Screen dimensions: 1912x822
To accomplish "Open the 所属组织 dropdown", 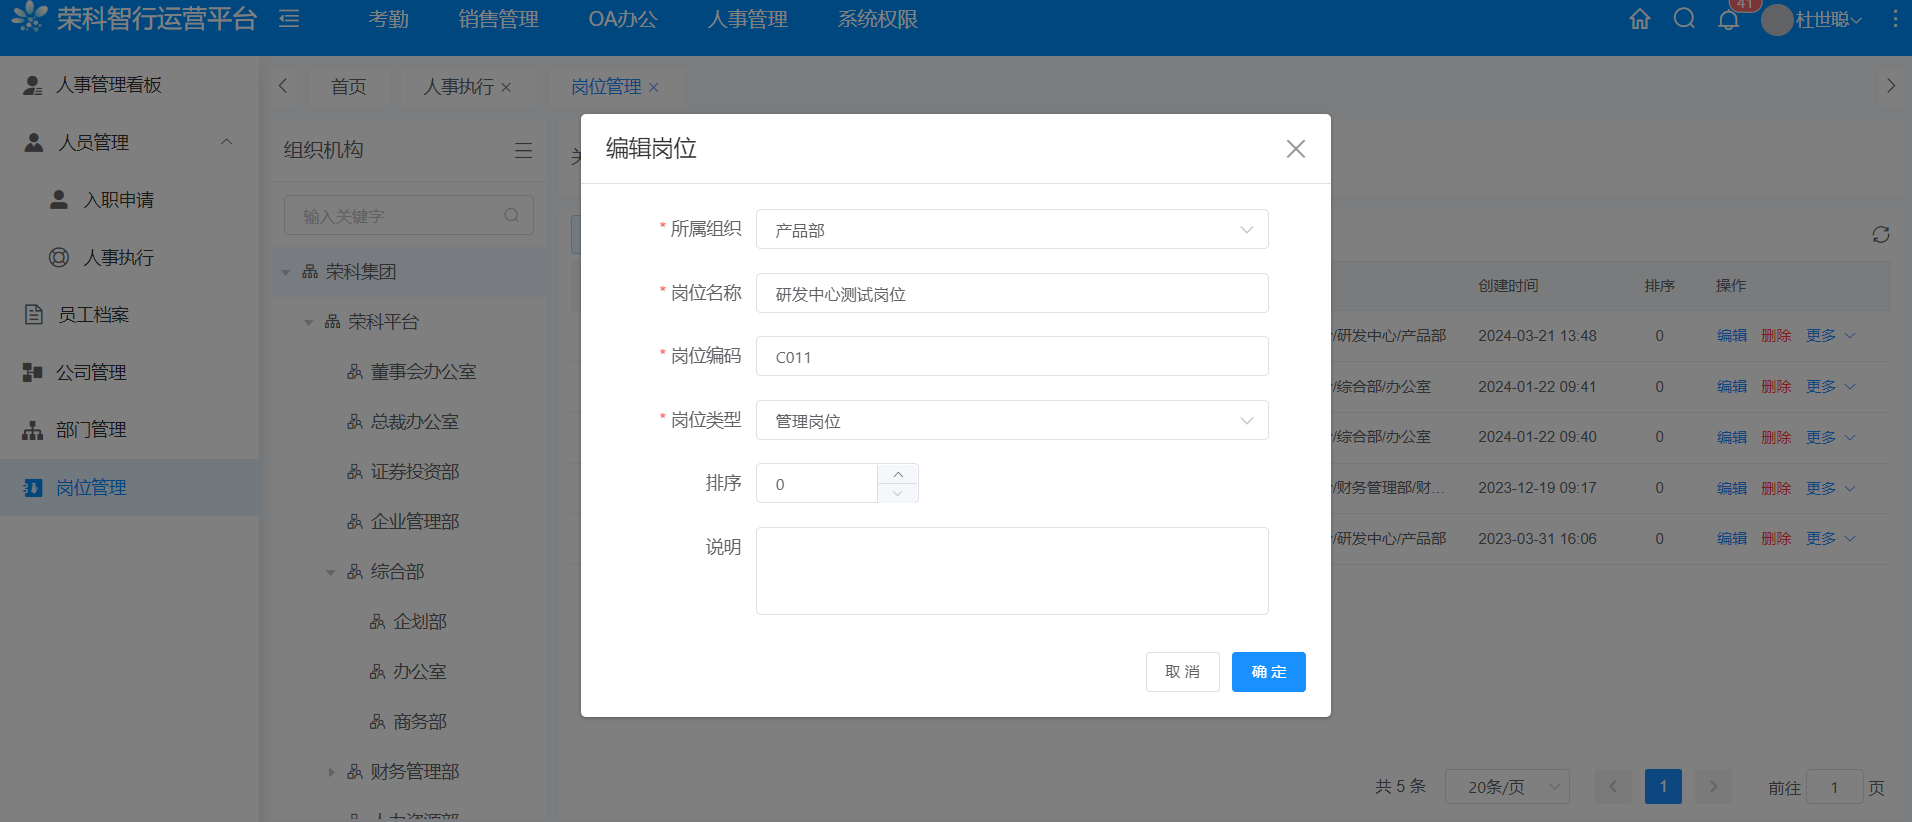I will [1011, 230].
